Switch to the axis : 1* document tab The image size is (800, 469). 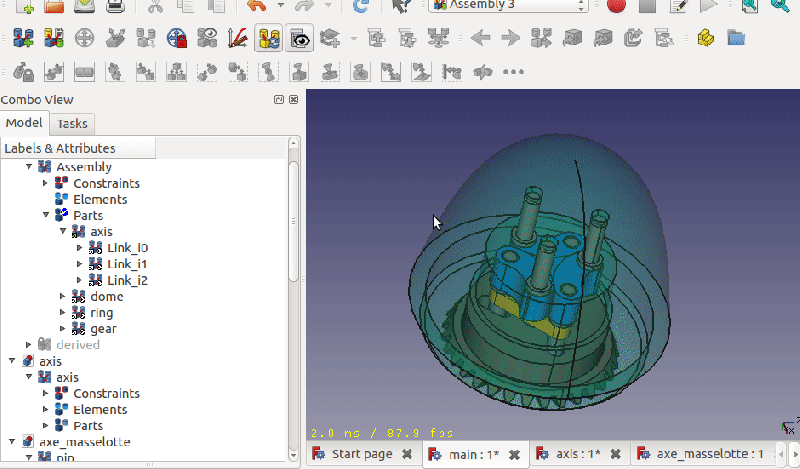point(578,454)
